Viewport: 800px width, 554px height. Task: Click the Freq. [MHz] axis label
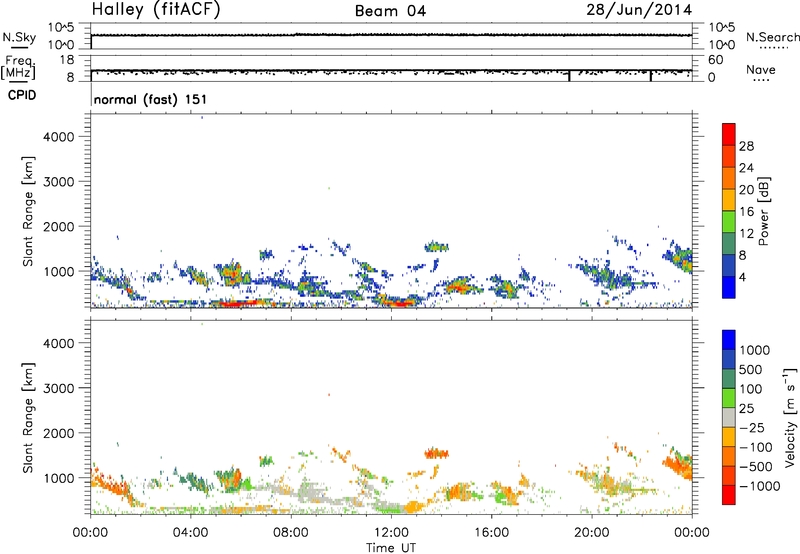pos(18,67)
